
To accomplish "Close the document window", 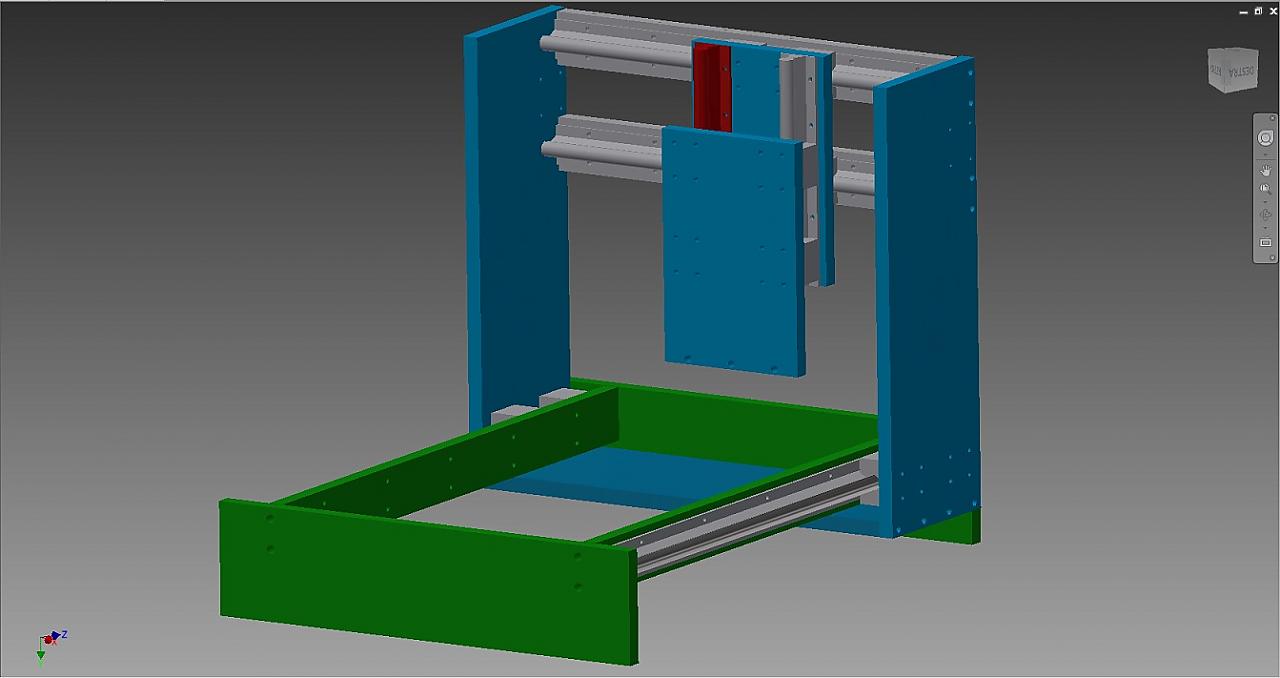I will point(1273,11).
